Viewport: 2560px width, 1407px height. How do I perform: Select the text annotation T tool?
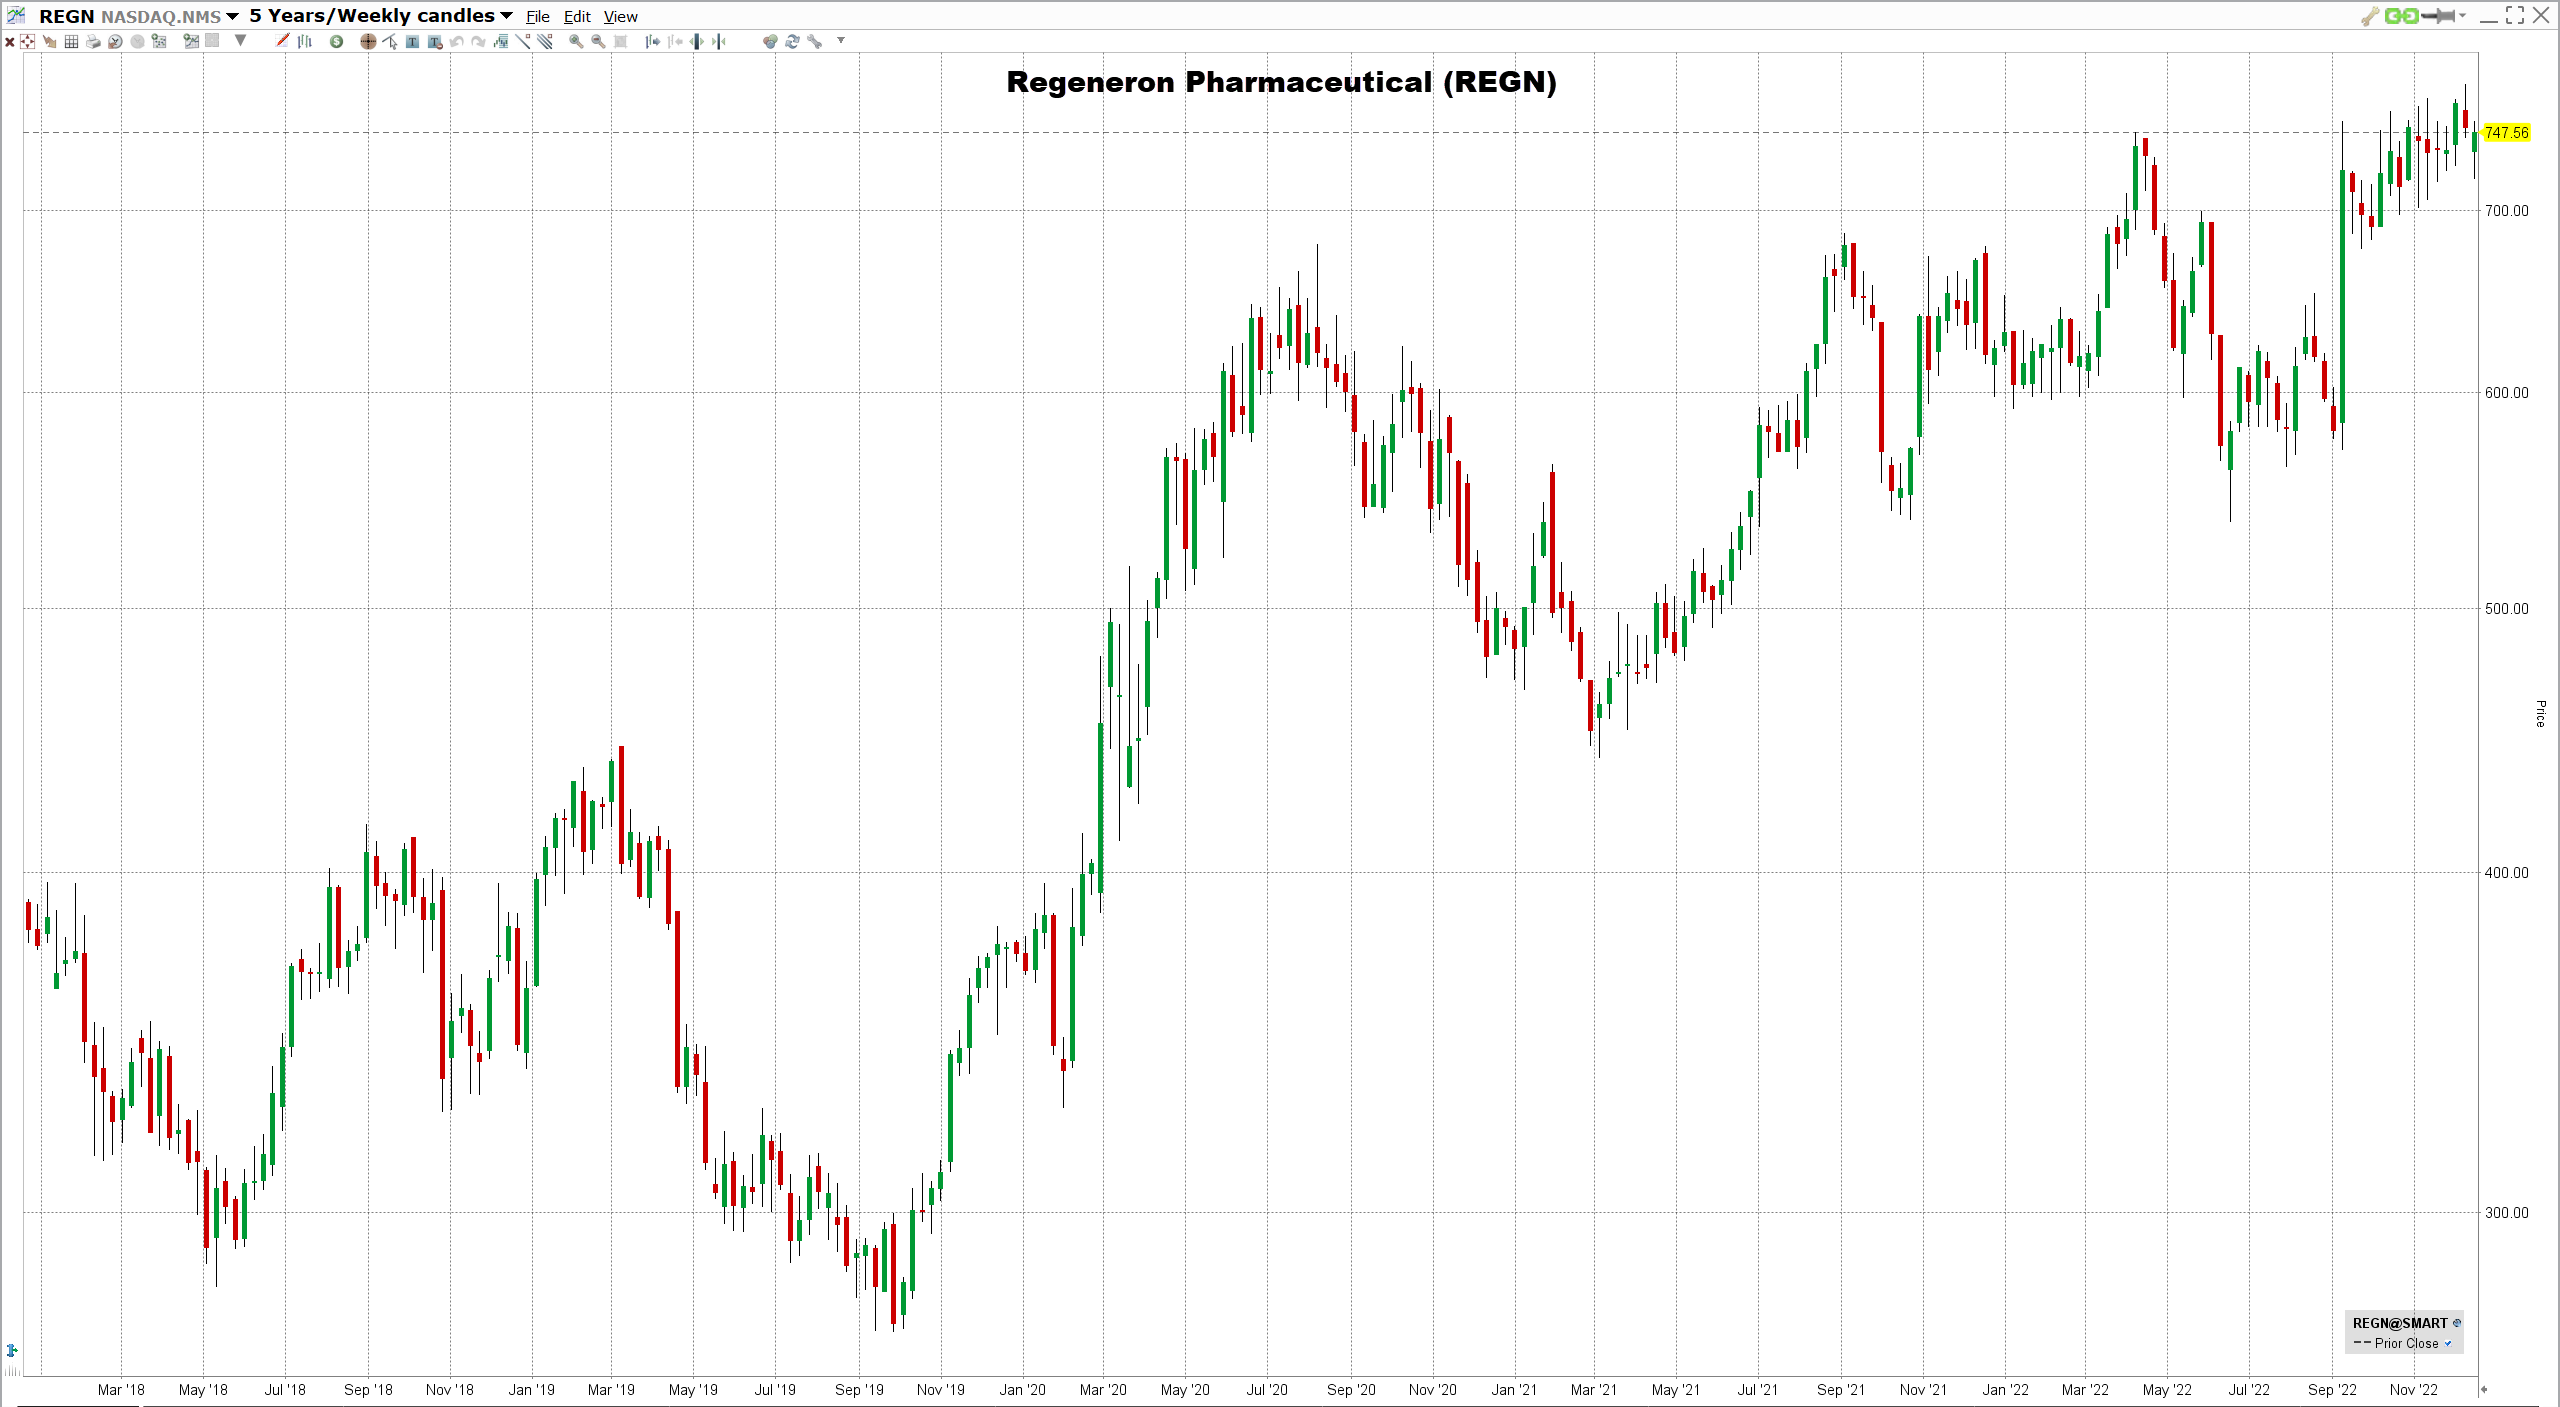click(x=412, y=41)
